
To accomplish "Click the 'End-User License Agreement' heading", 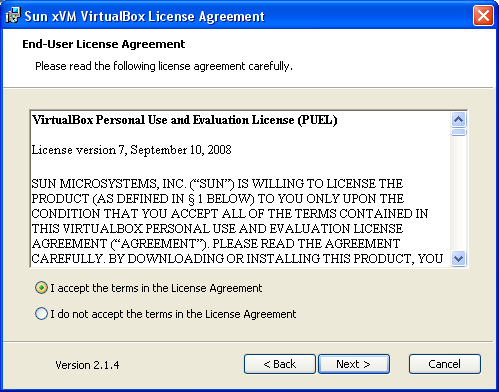I will click(x=104, y=44).
